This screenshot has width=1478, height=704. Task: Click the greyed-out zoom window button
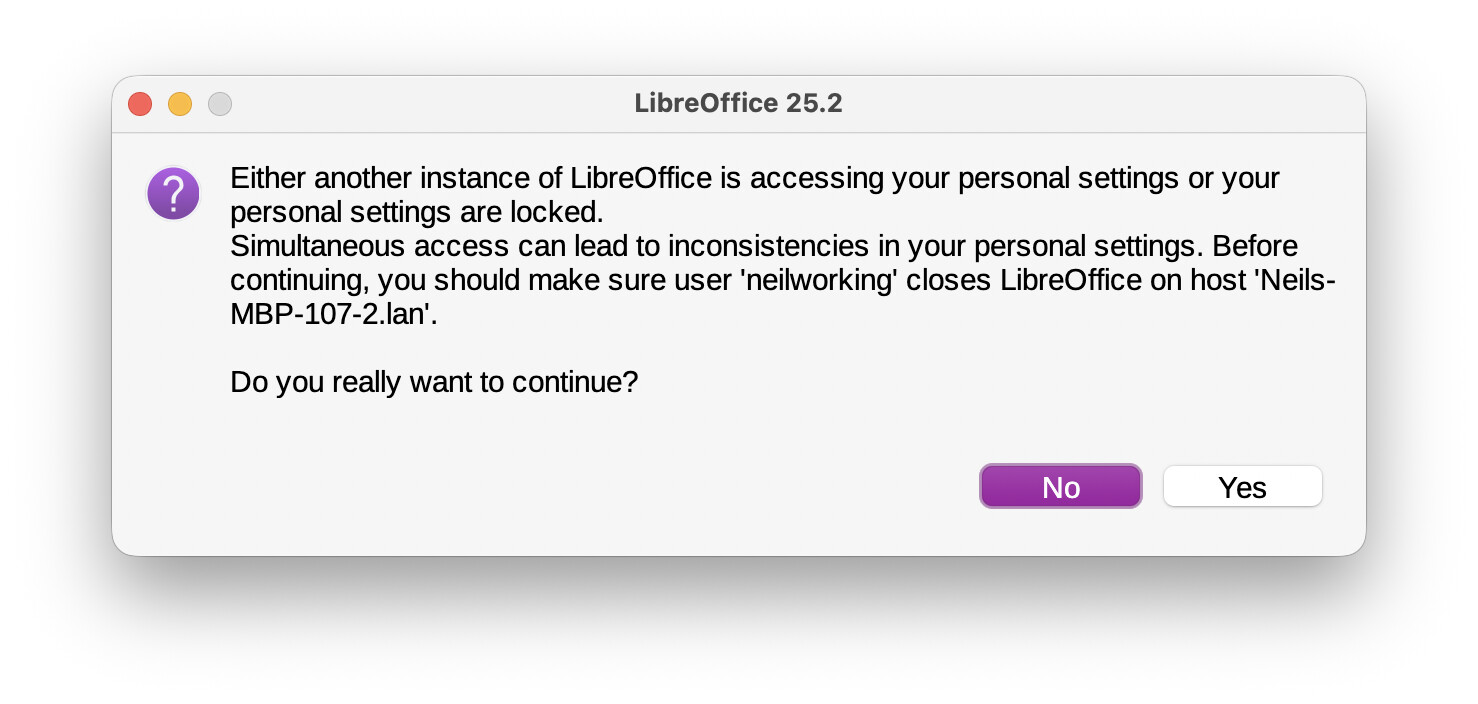pos(220,104)
